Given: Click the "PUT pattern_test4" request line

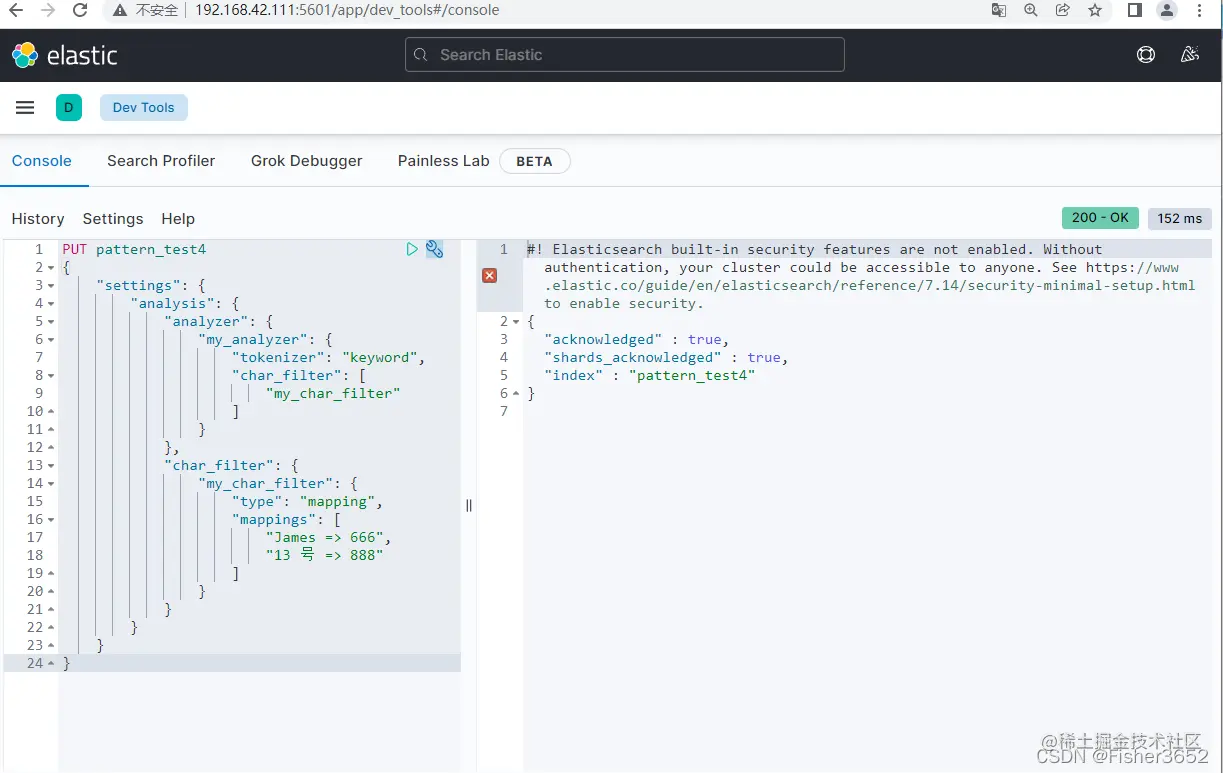Looking at the screenshot, I should coord(134,249).
